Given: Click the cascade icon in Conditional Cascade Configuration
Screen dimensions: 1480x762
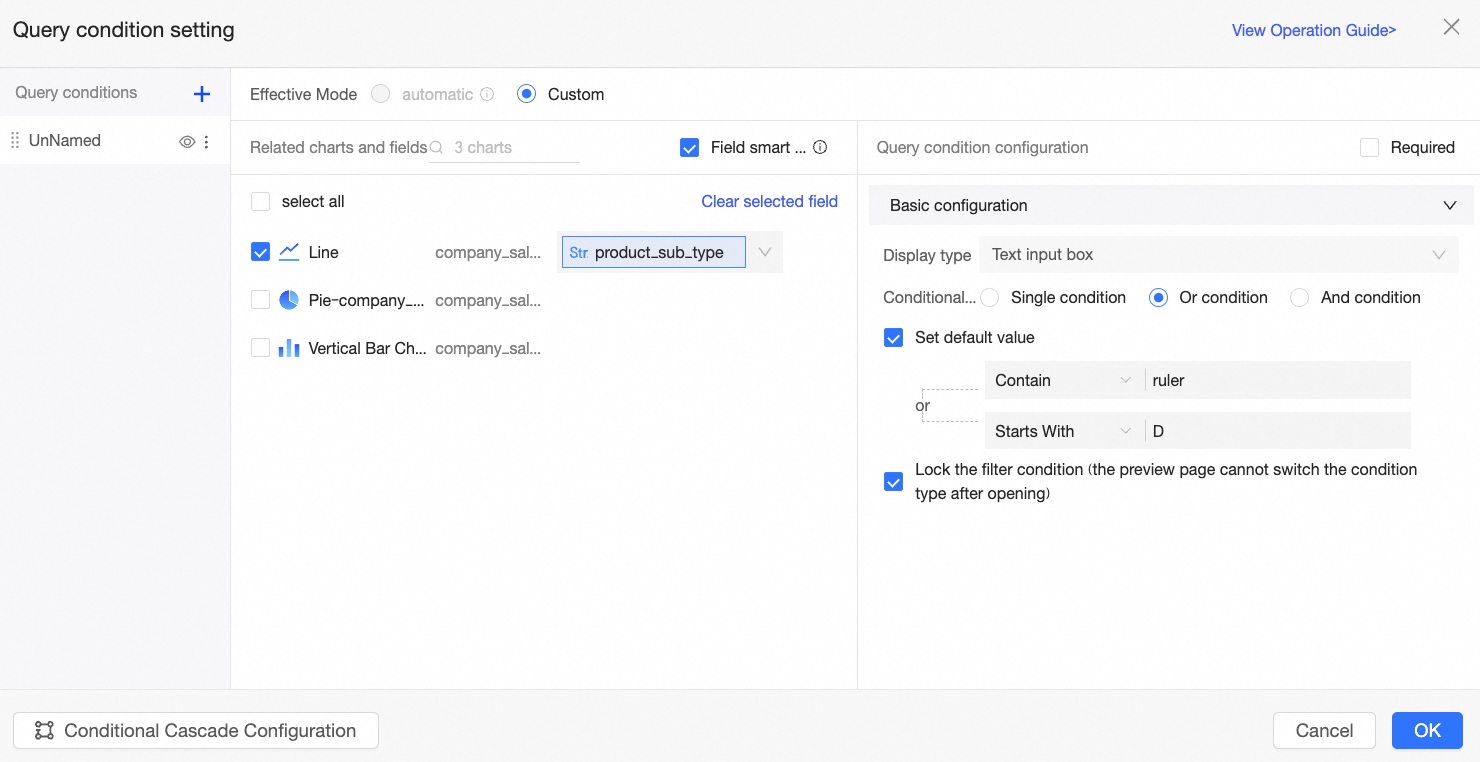Looking at the screenshot, I should click(x=44, y=731).
